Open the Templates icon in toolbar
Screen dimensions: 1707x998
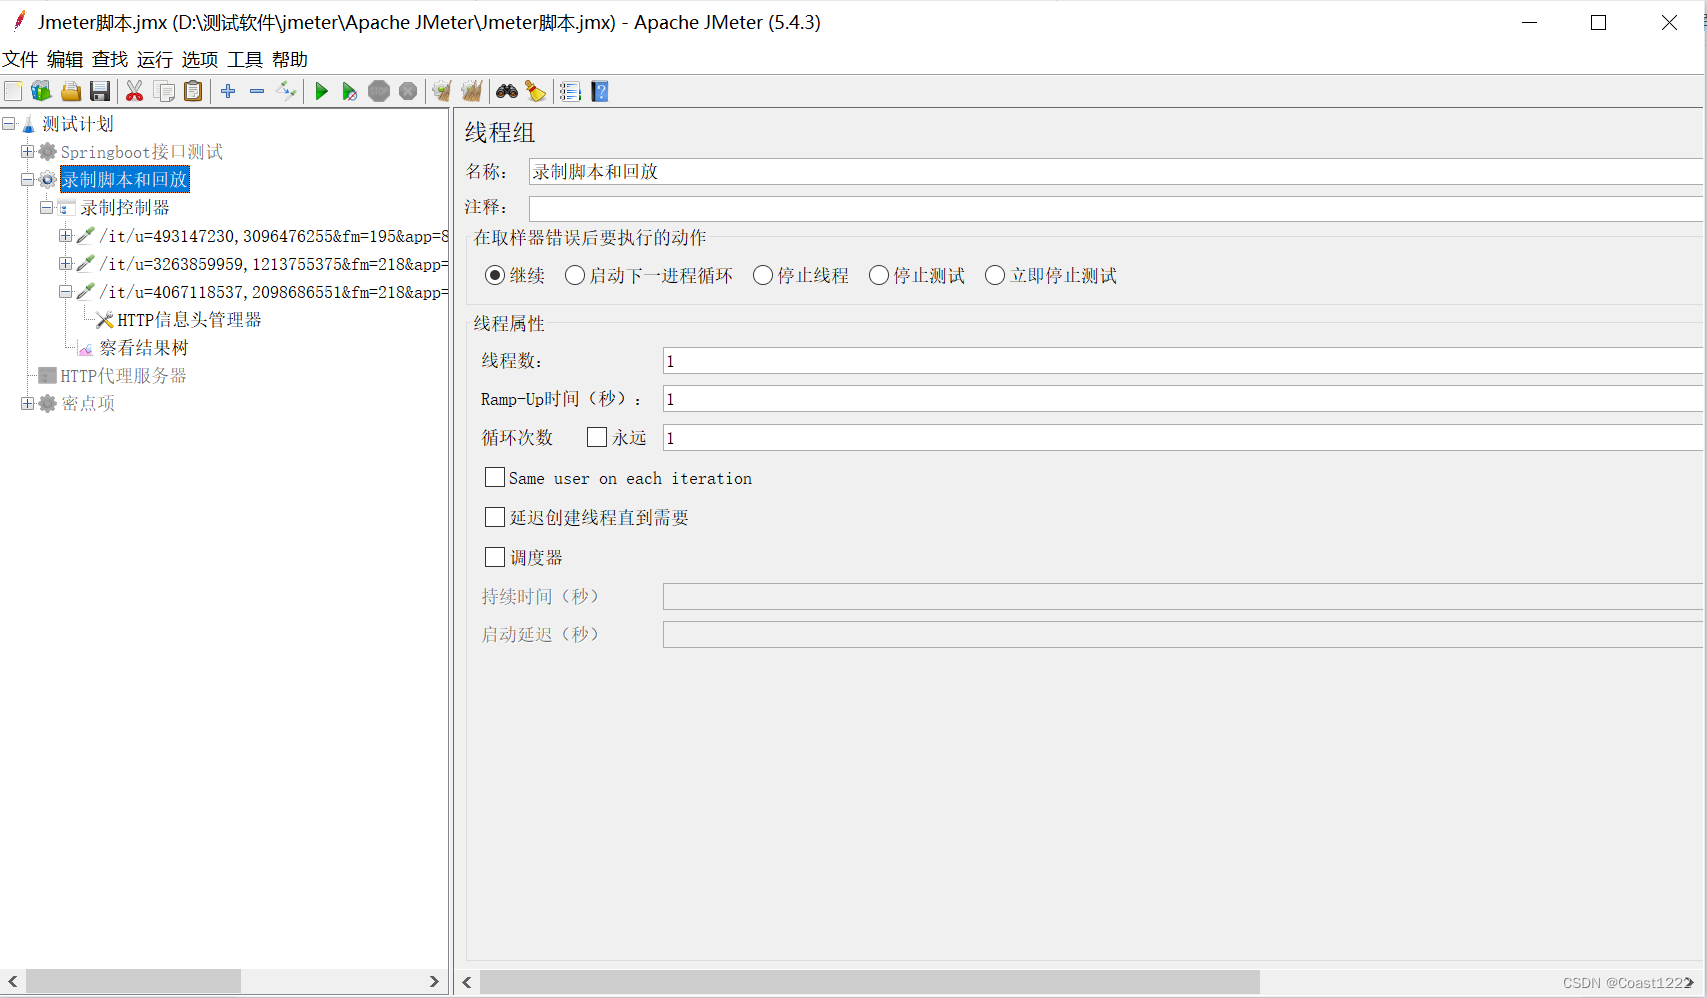[x=41, y=92]
